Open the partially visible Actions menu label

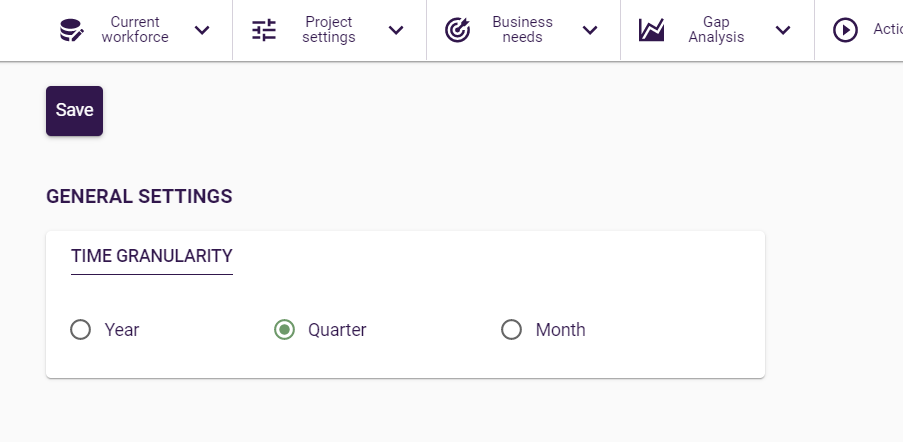click(887, 30)
